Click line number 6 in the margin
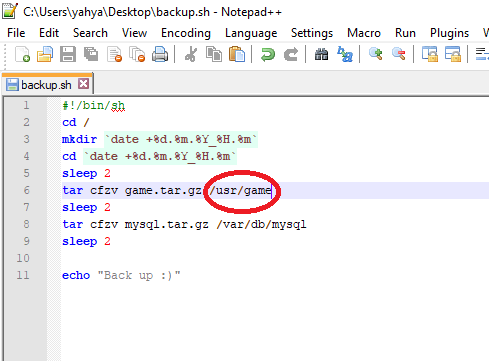The image size is (489, 361). click(26, 190)
